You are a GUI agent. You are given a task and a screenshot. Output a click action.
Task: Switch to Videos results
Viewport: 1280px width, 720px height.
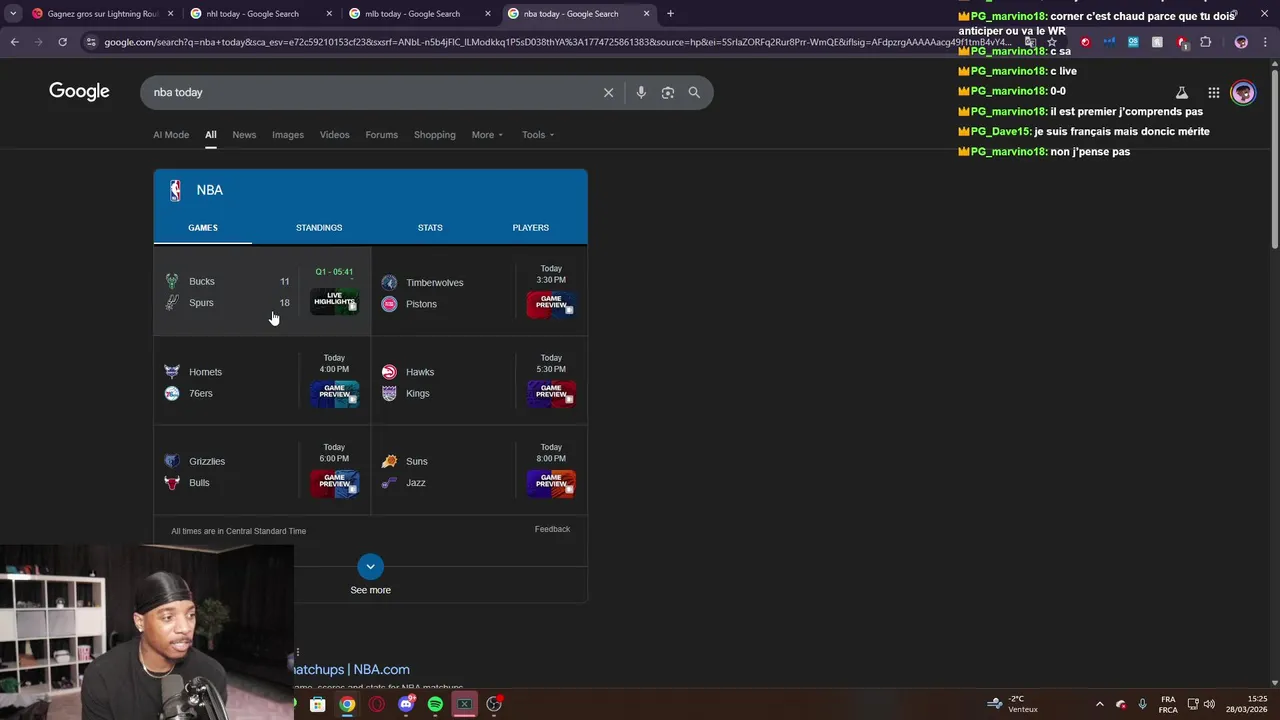click(x=335, y=135)
